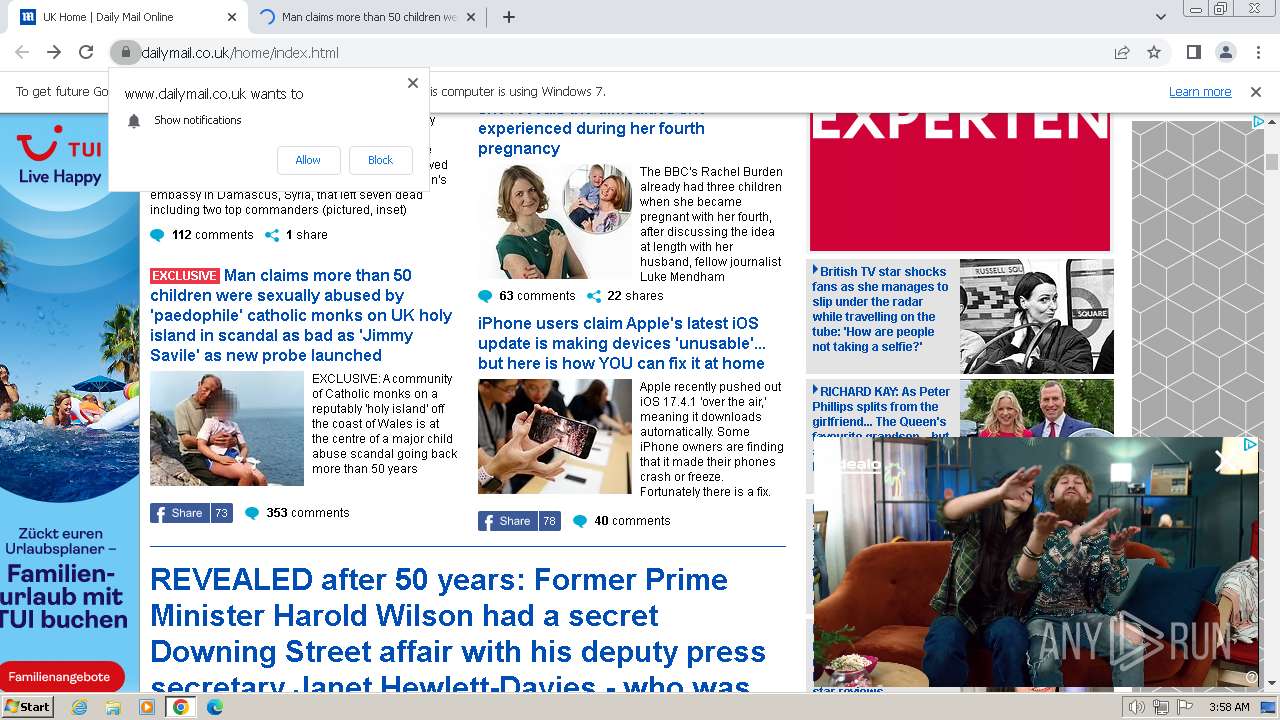This screenshot has height=720, width=1280.
Task: Close the notification permission popup
Action: pyautogui.click(x=413, y=83)
